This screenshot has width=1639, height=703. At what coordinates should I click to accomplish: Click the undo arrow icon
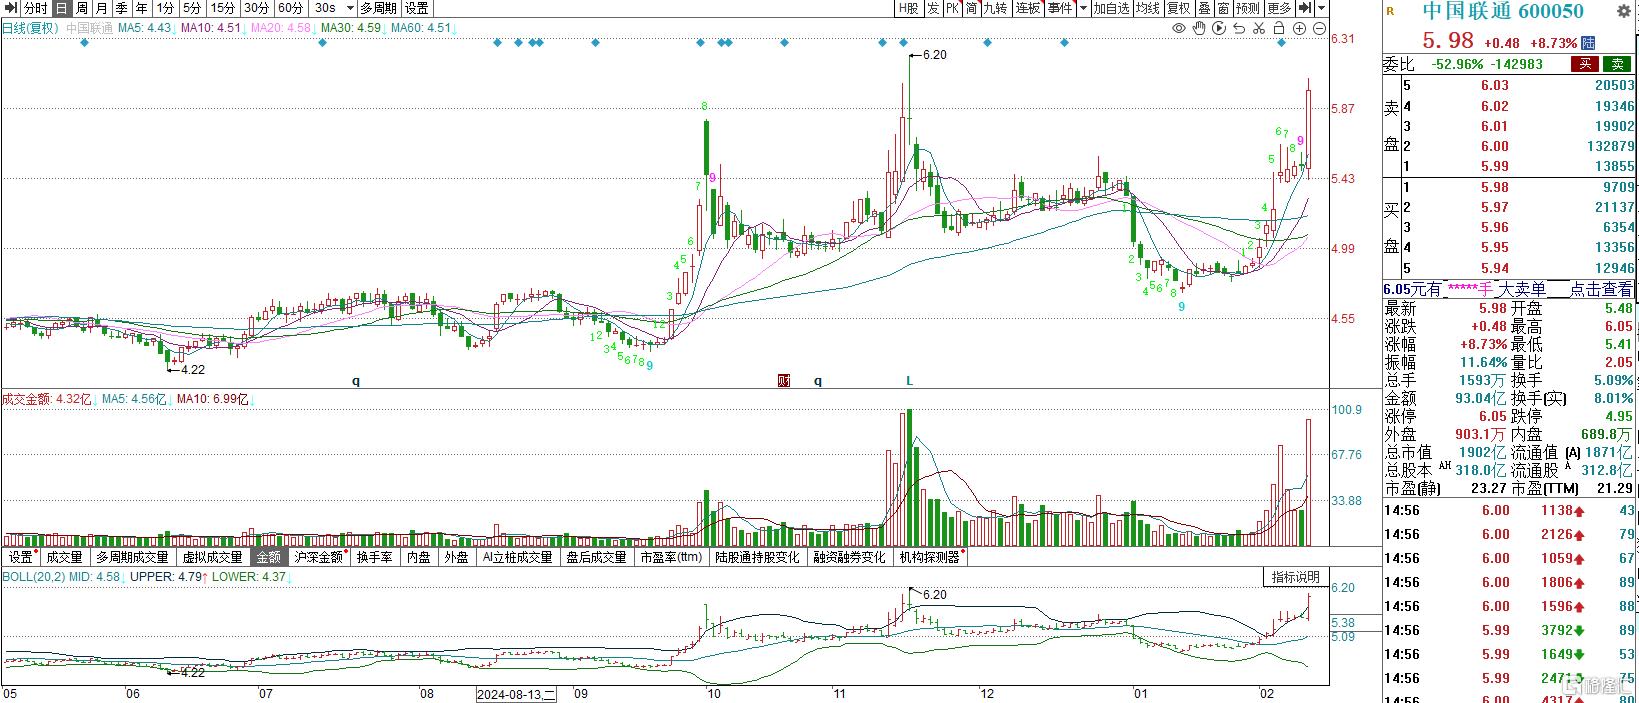1240,28
